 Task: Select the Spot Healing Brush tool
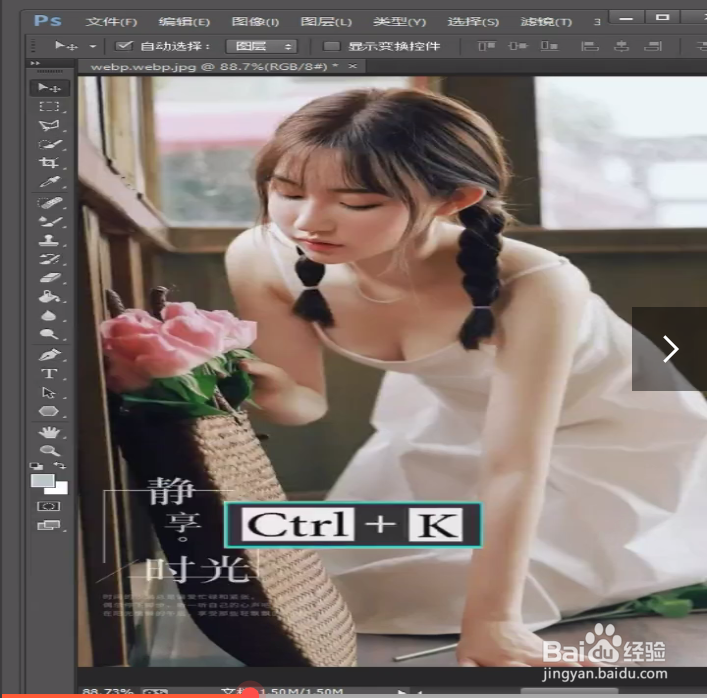pos(50,202)
